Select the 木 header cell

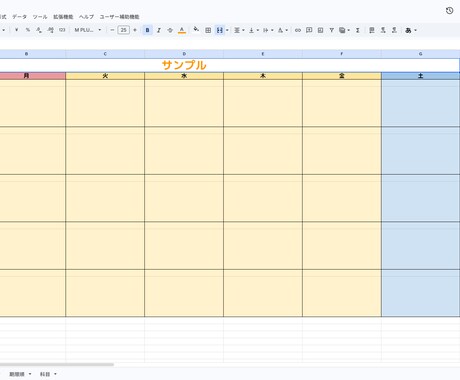tap(263, 76)
